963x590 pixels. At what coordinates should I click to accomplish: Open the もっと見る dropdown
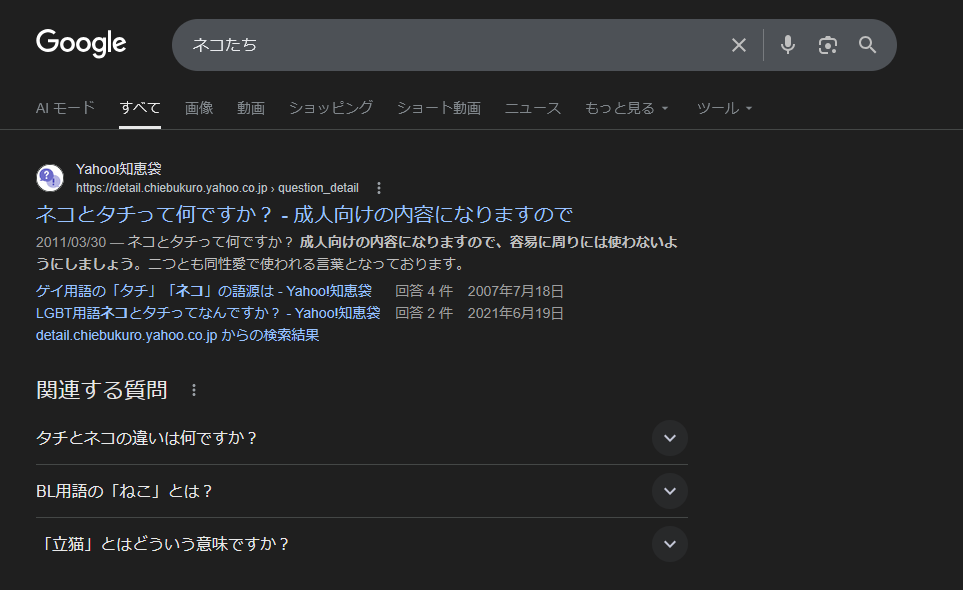click(626, 108)
